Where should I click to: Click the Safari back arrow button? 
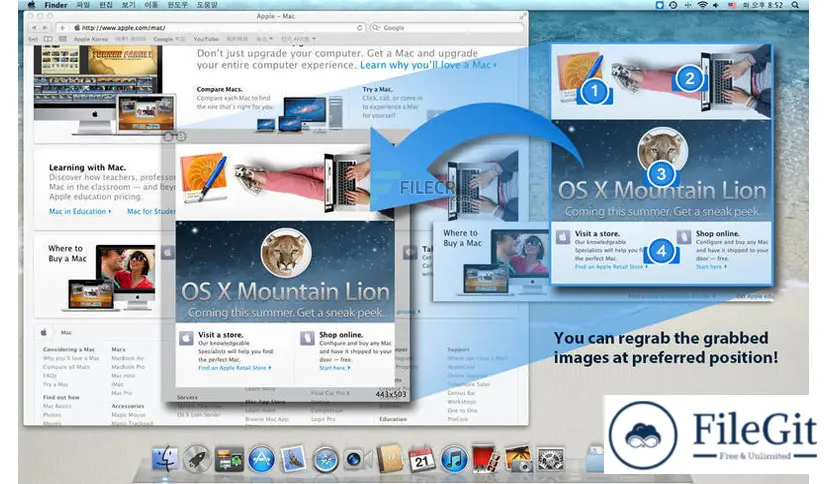pos(34,27)
